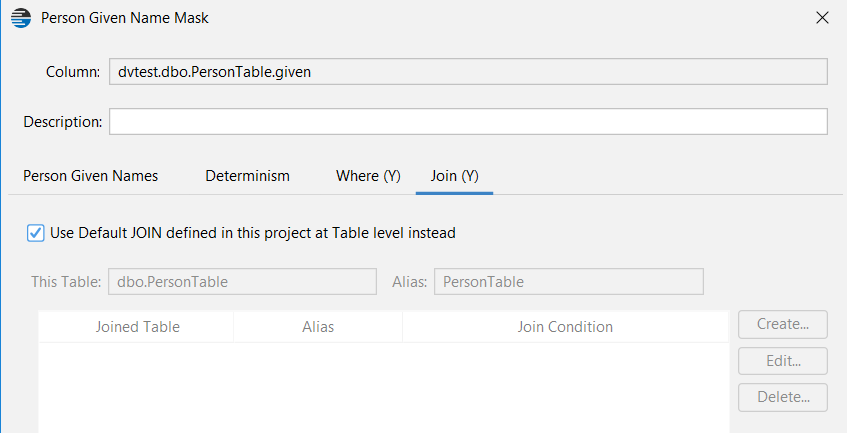The image size is (847, 433).
Task: Click the Alias field PersonTable
Action: pyautogui.click(x=569, y=282)
